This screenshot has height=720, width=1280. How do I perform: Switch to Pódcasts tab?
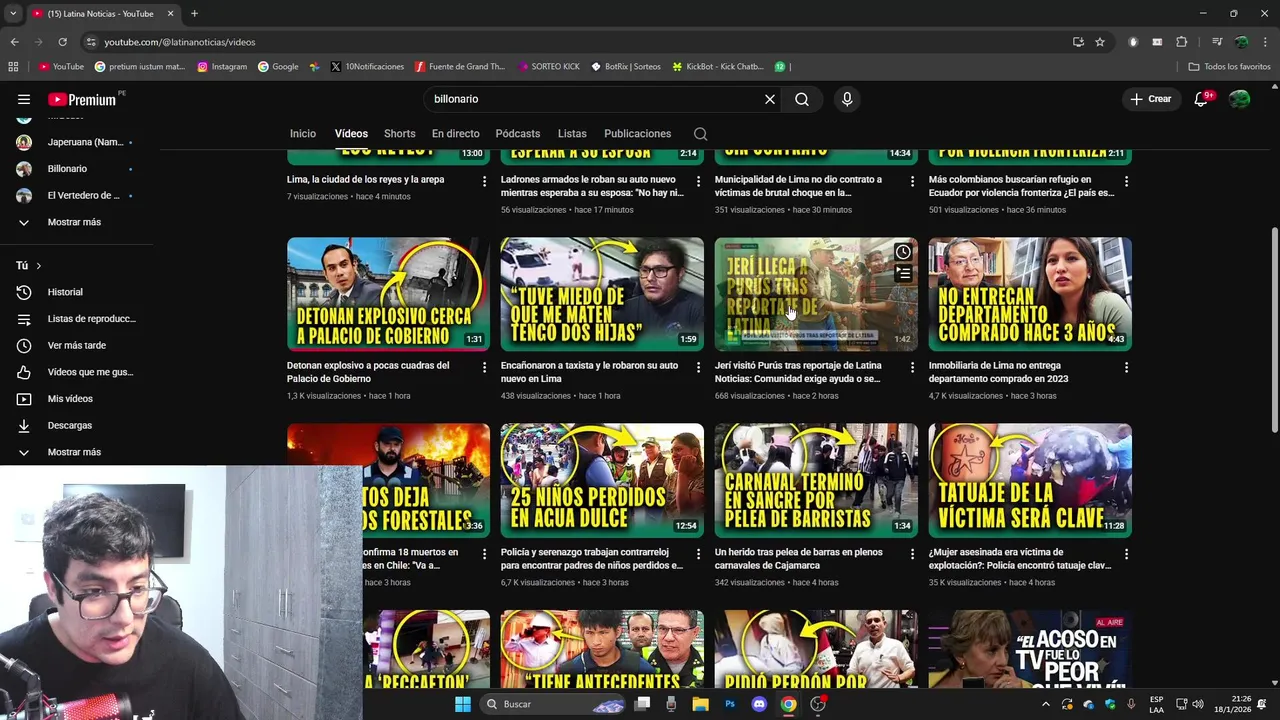[518, 134]
